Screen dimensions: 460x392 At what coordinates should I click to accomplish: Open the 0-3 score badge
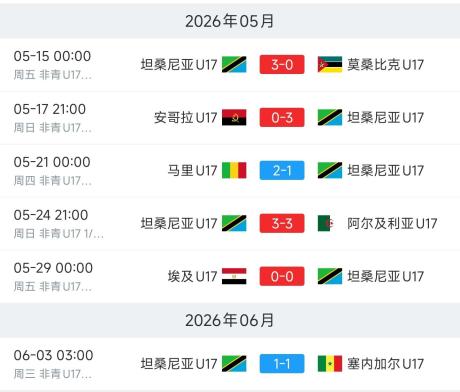pos(282,117)
